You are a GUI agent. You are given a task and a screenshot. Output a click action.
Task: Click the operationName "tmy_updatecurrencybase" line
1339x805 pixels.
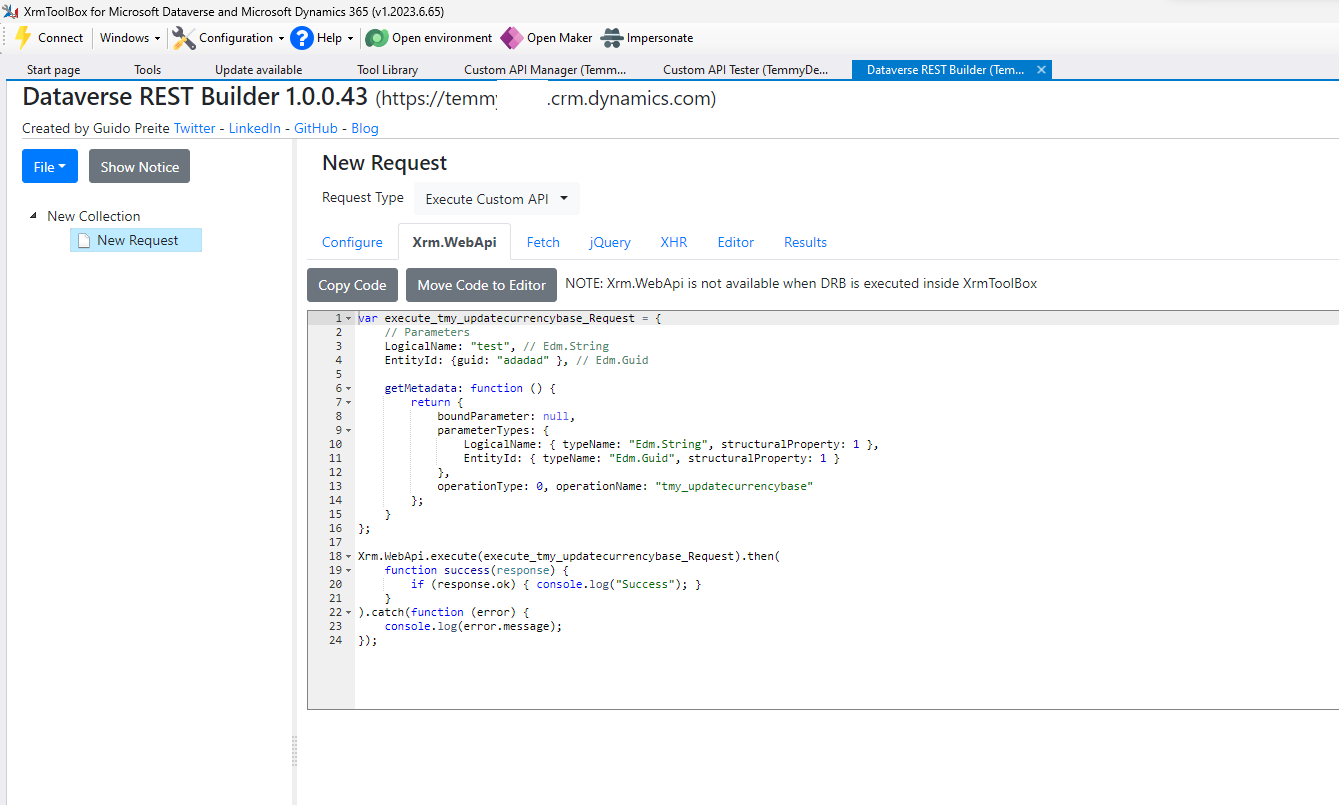(625, 486)
